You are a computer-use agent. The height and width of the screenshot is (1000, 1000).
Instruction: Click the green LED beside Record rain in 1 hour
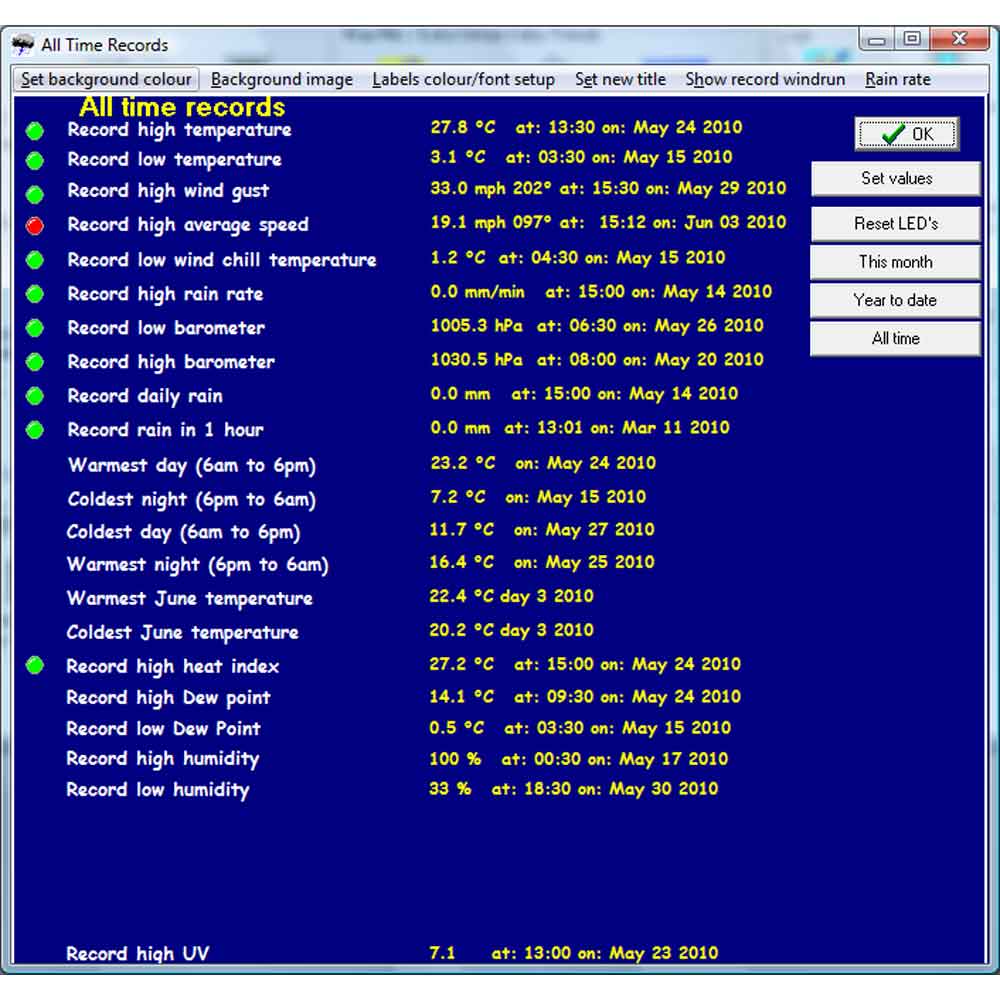pyautogui.click(x=35, y=430)
